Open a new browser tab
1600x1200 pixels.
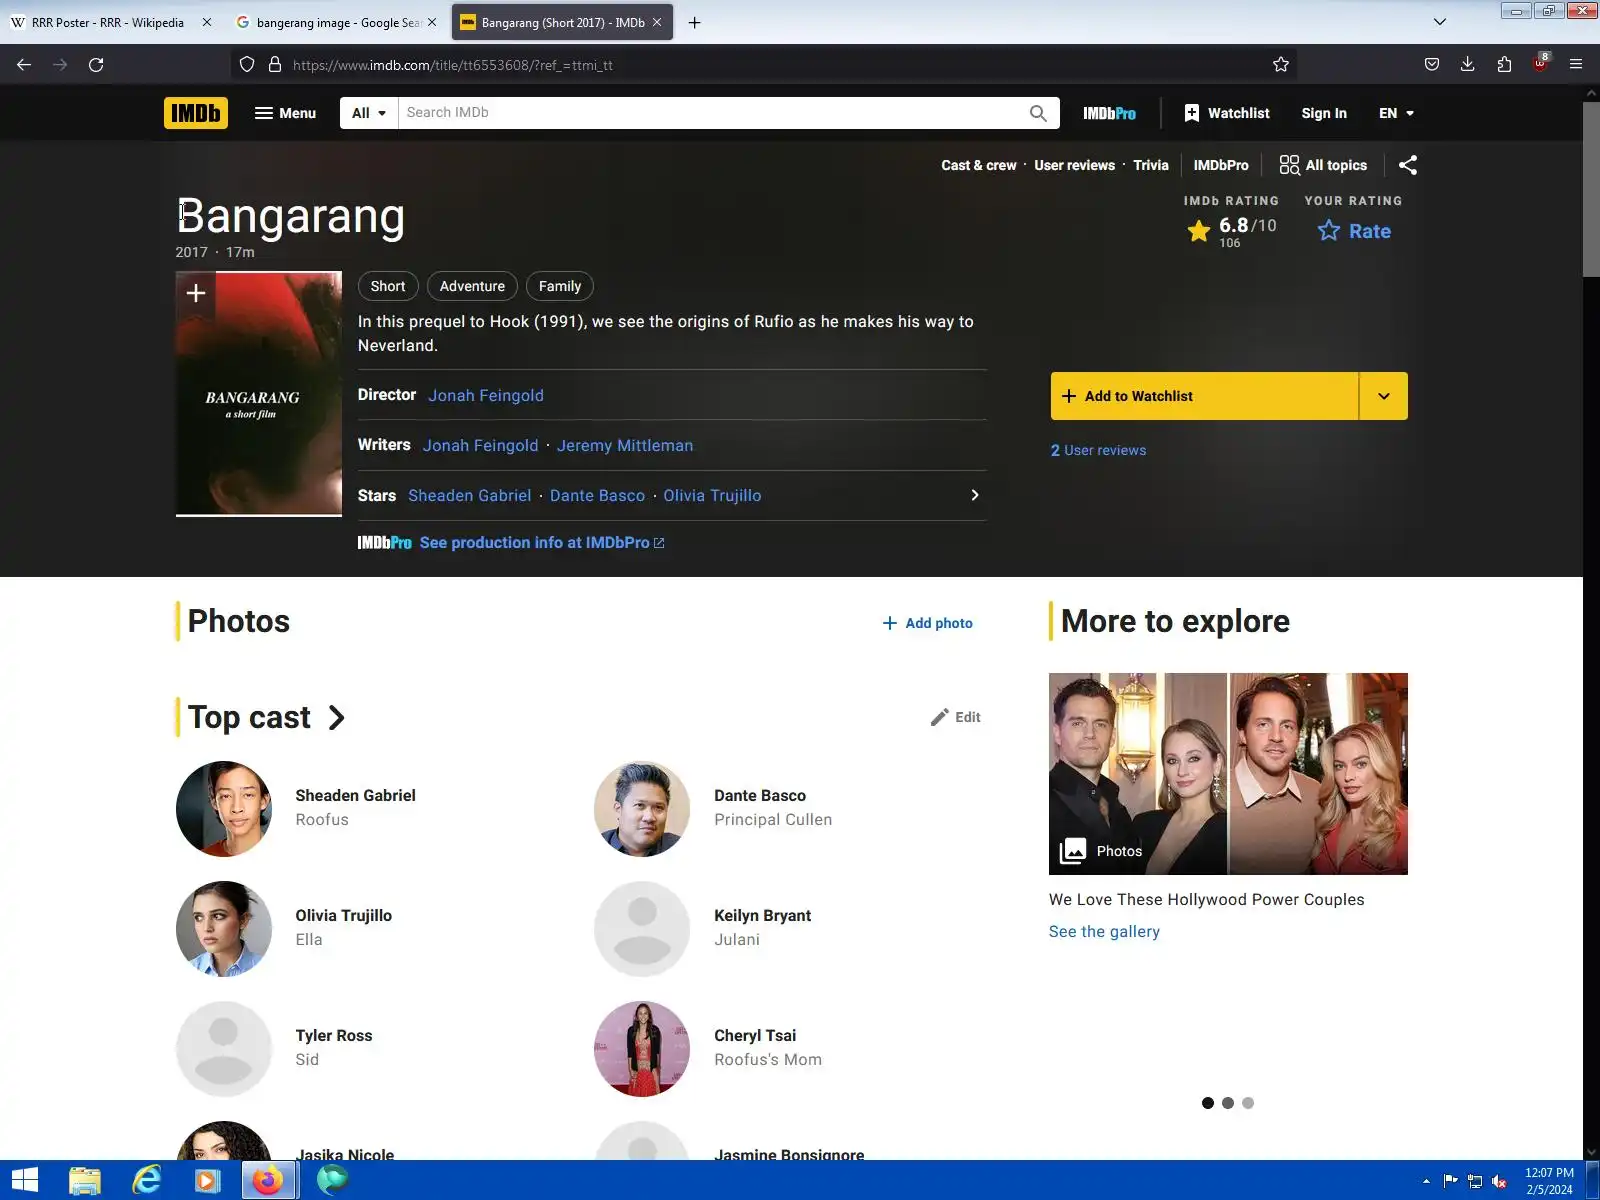pos(694,22)
